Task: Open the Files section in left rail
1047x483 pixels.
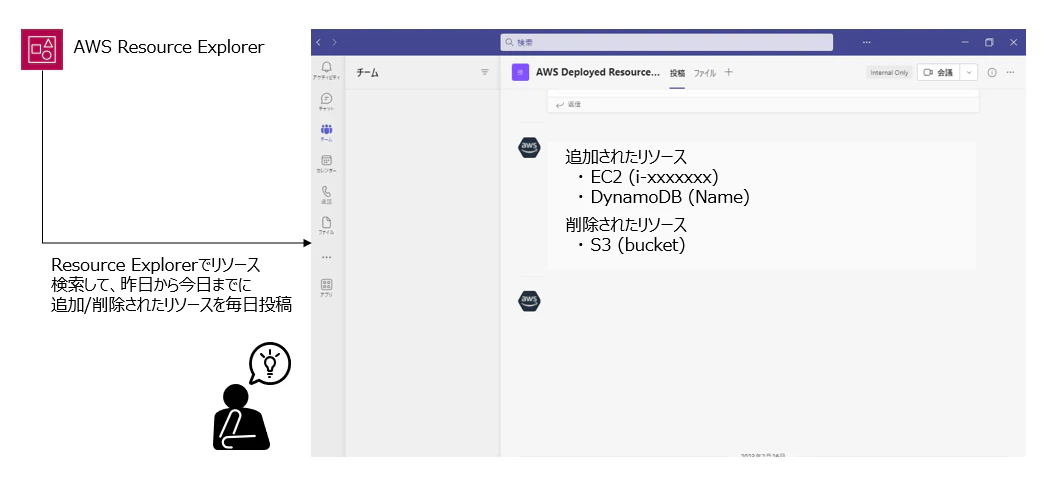Action: click(x=327, y=226)
